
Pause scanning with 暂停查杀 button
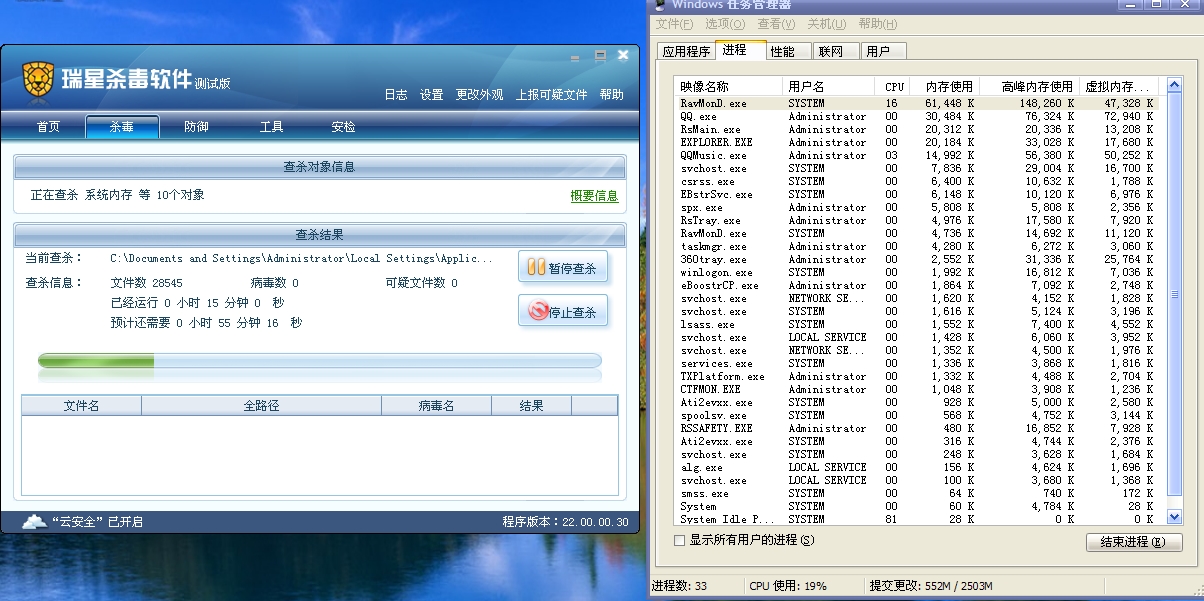coord(563,267)
